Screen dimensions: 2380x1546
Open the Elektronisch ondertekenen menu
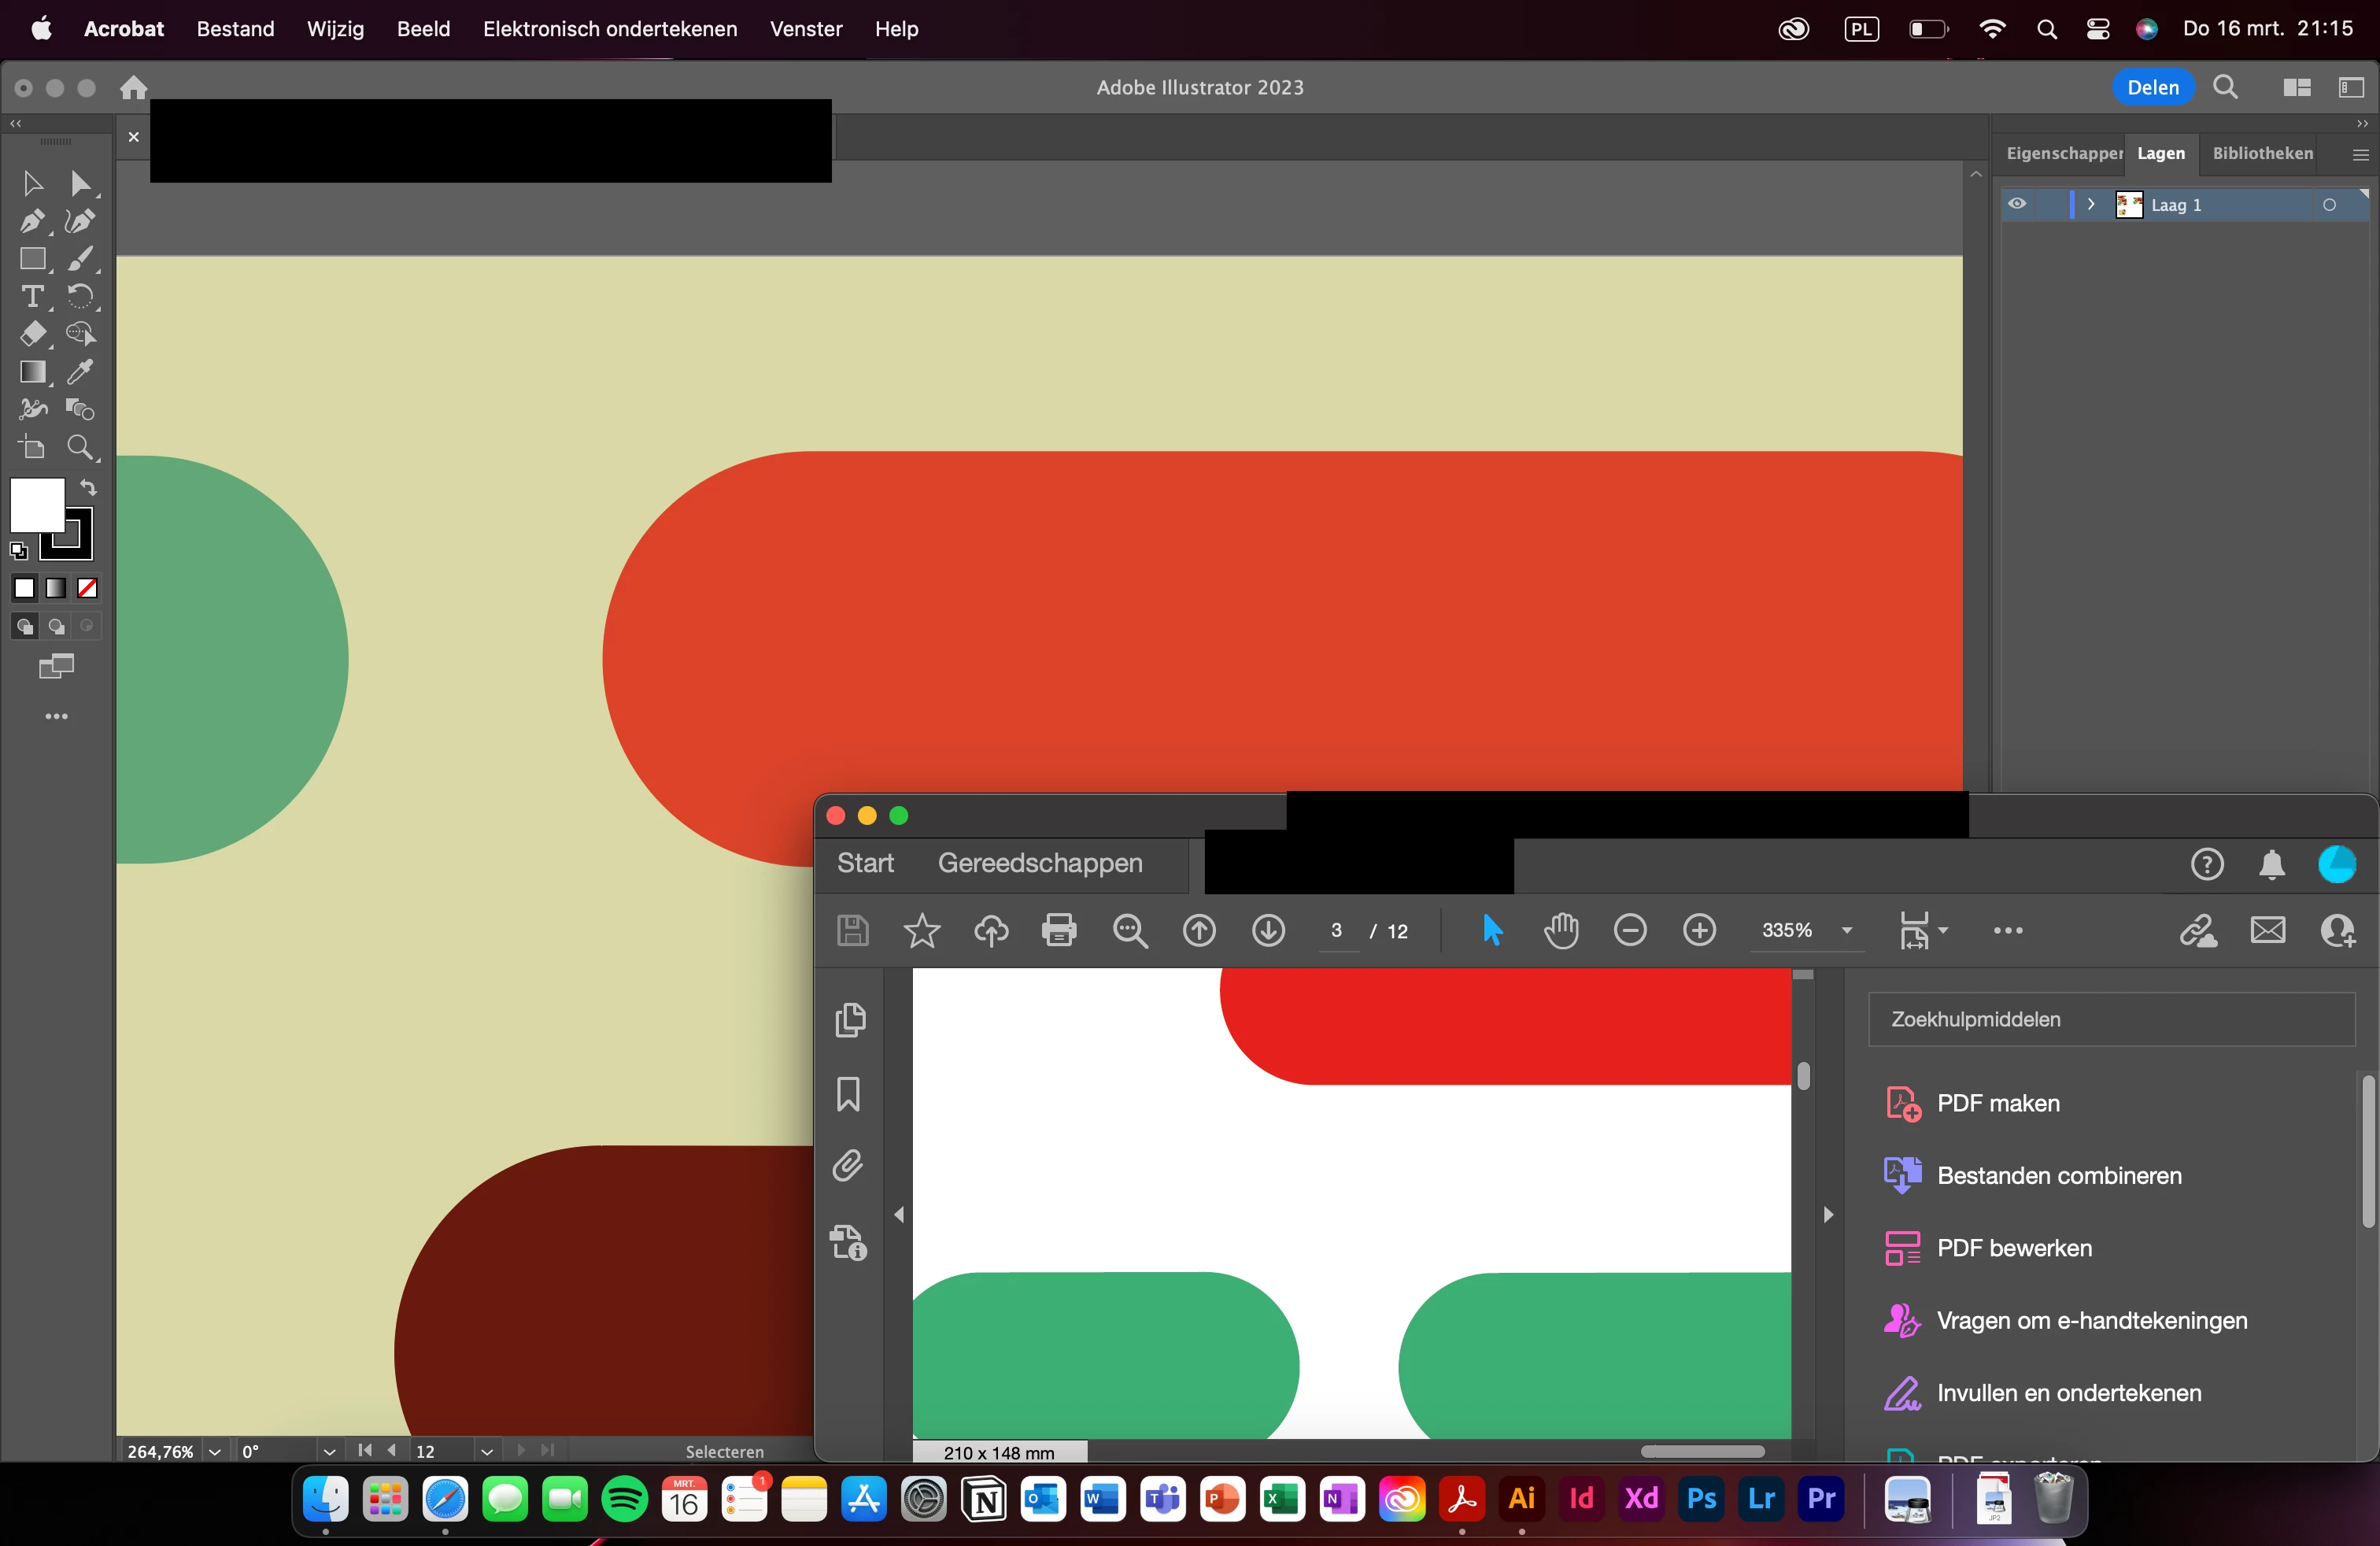[609, 29]
